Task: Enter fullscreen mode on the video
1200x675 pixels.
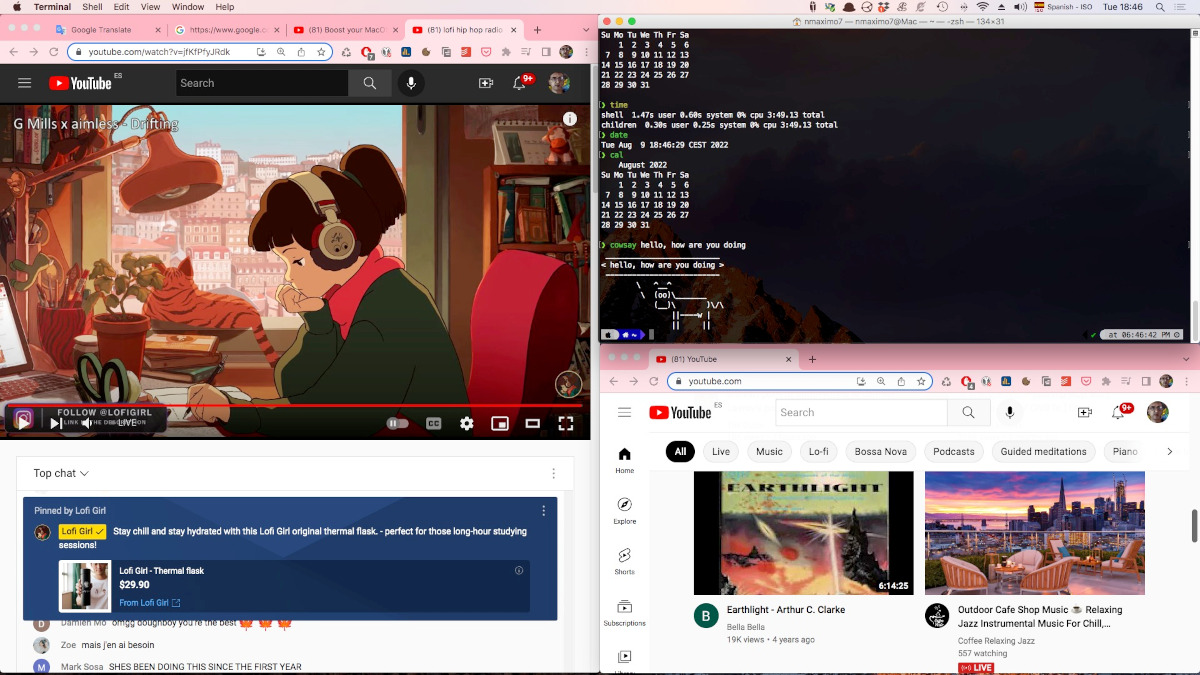Action: point(565,424)
